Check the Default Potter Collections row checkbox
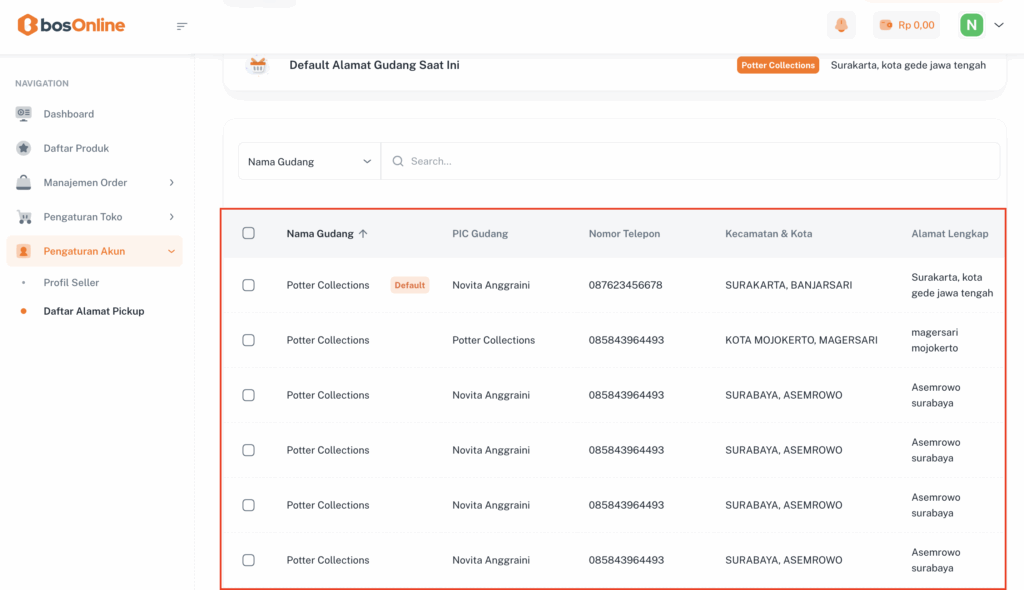This screenshot has height=590, width=1024. pyautogui.click(x=249, y=285)
